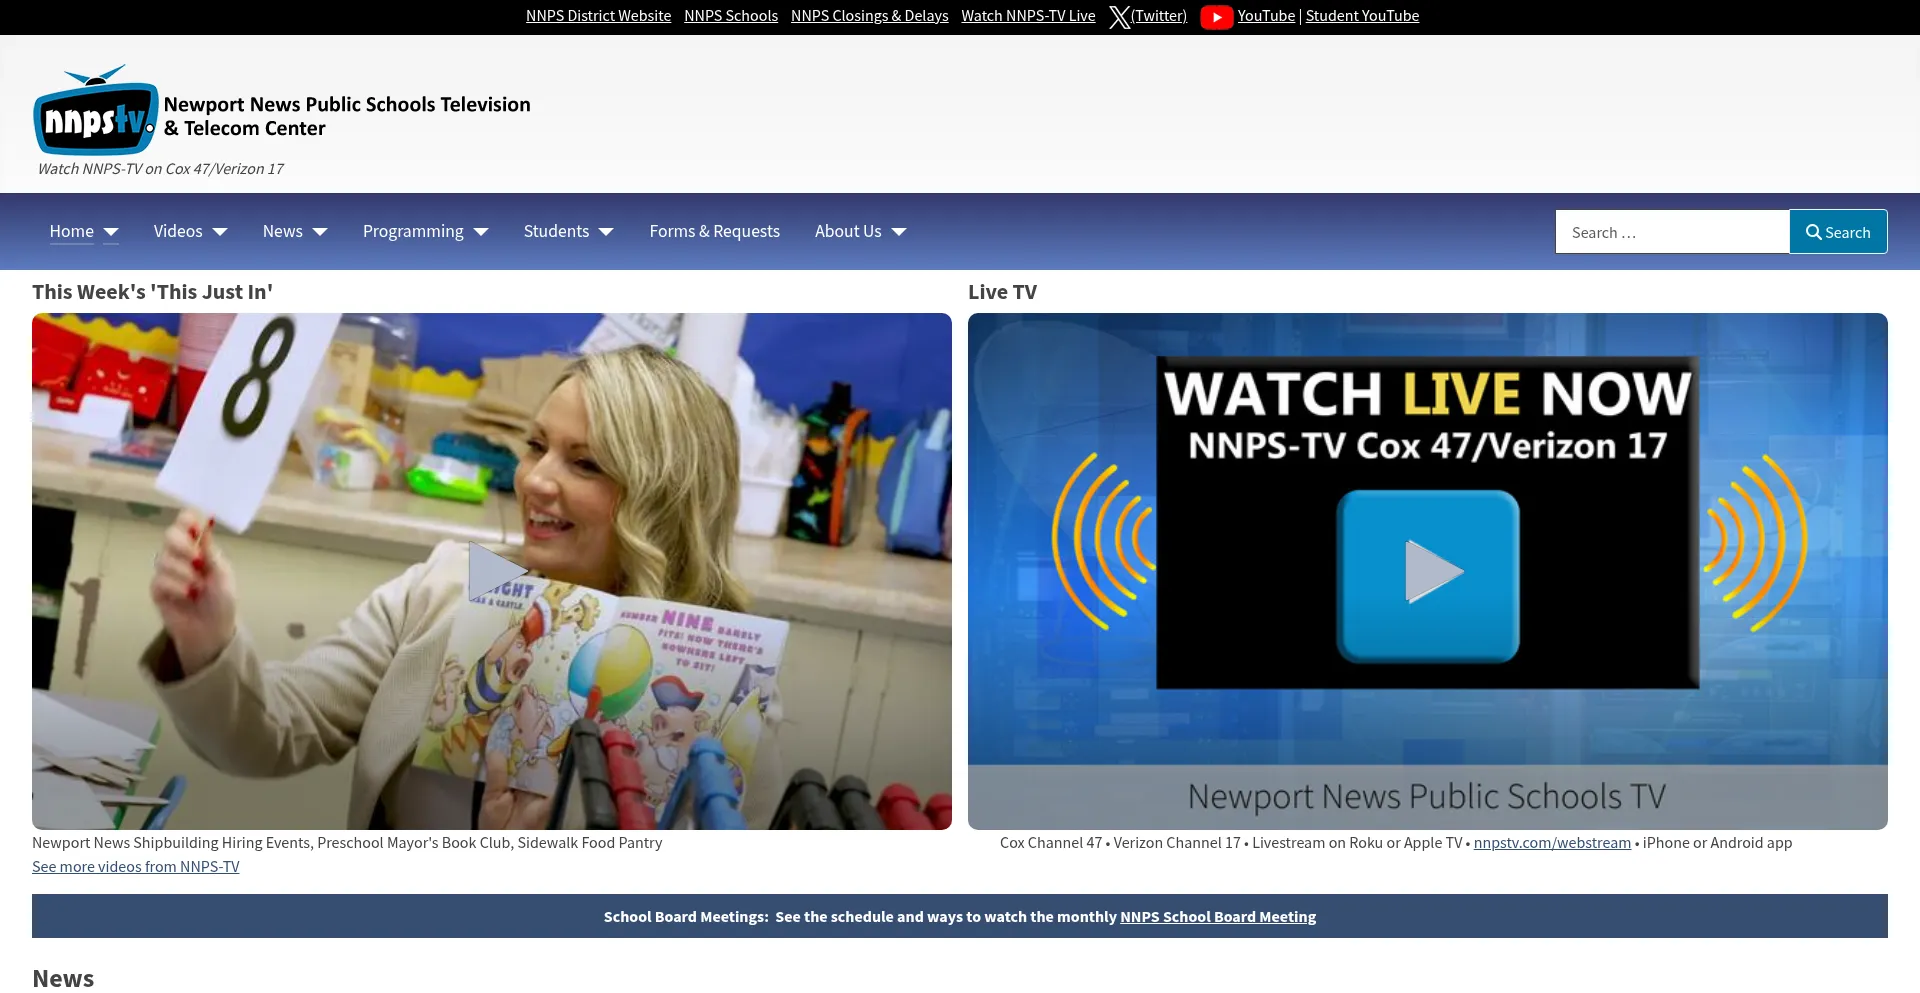The width and height of the screenshot is (1920, 993).
Task: Open NNPS District Website link
Action: click(x=599, y=16)
